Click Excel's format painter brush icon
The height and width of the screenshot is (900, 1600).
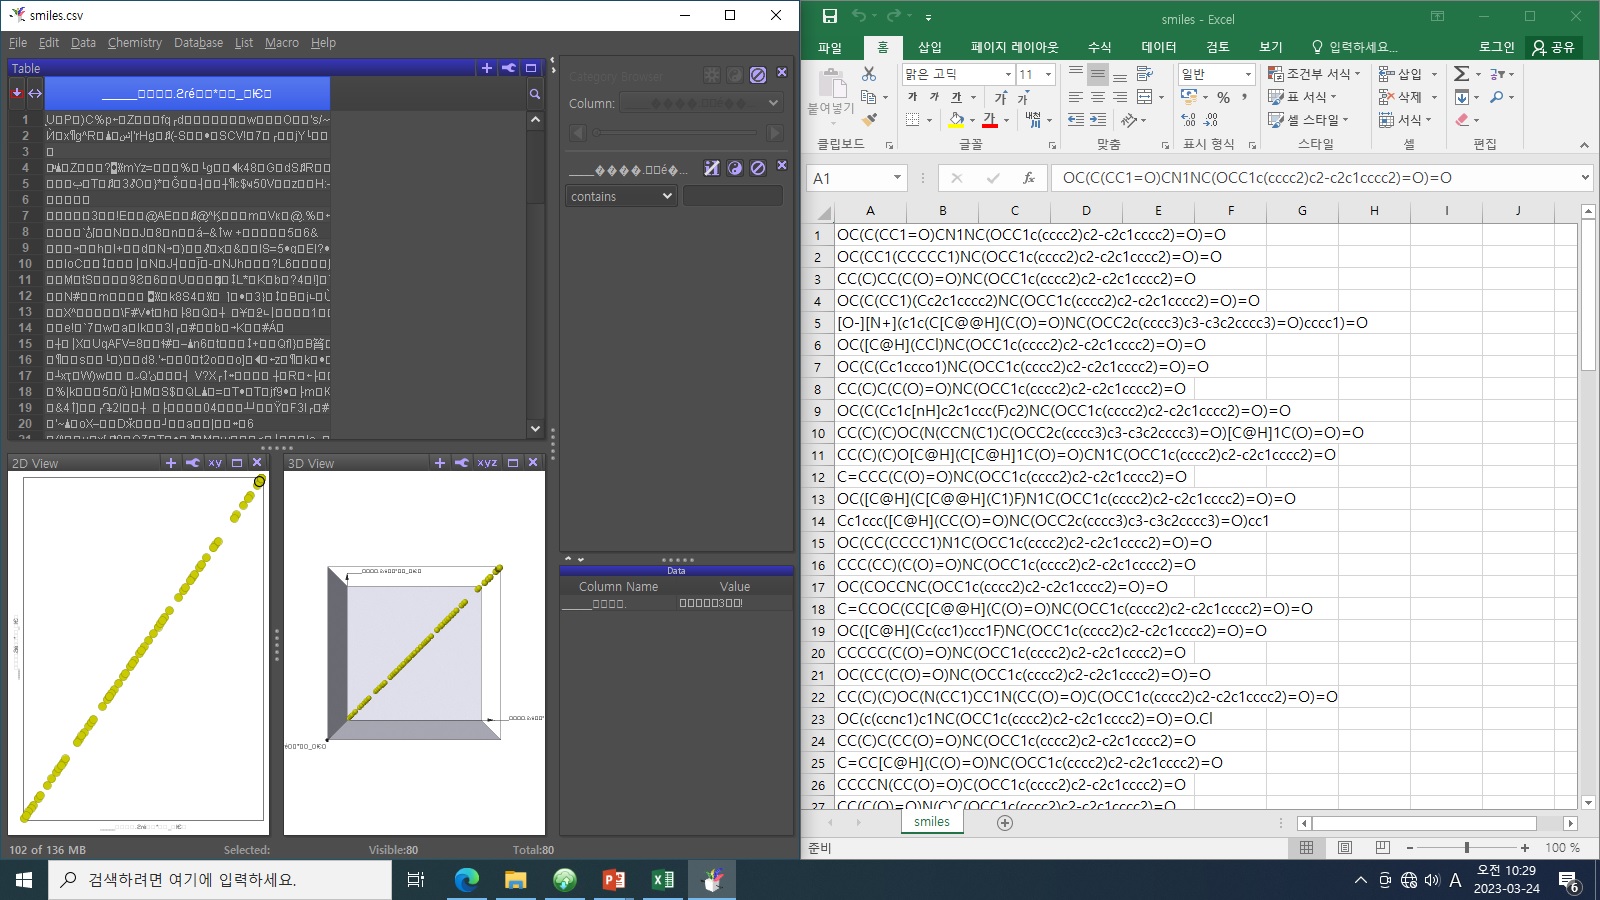click(x=869, y=120)
